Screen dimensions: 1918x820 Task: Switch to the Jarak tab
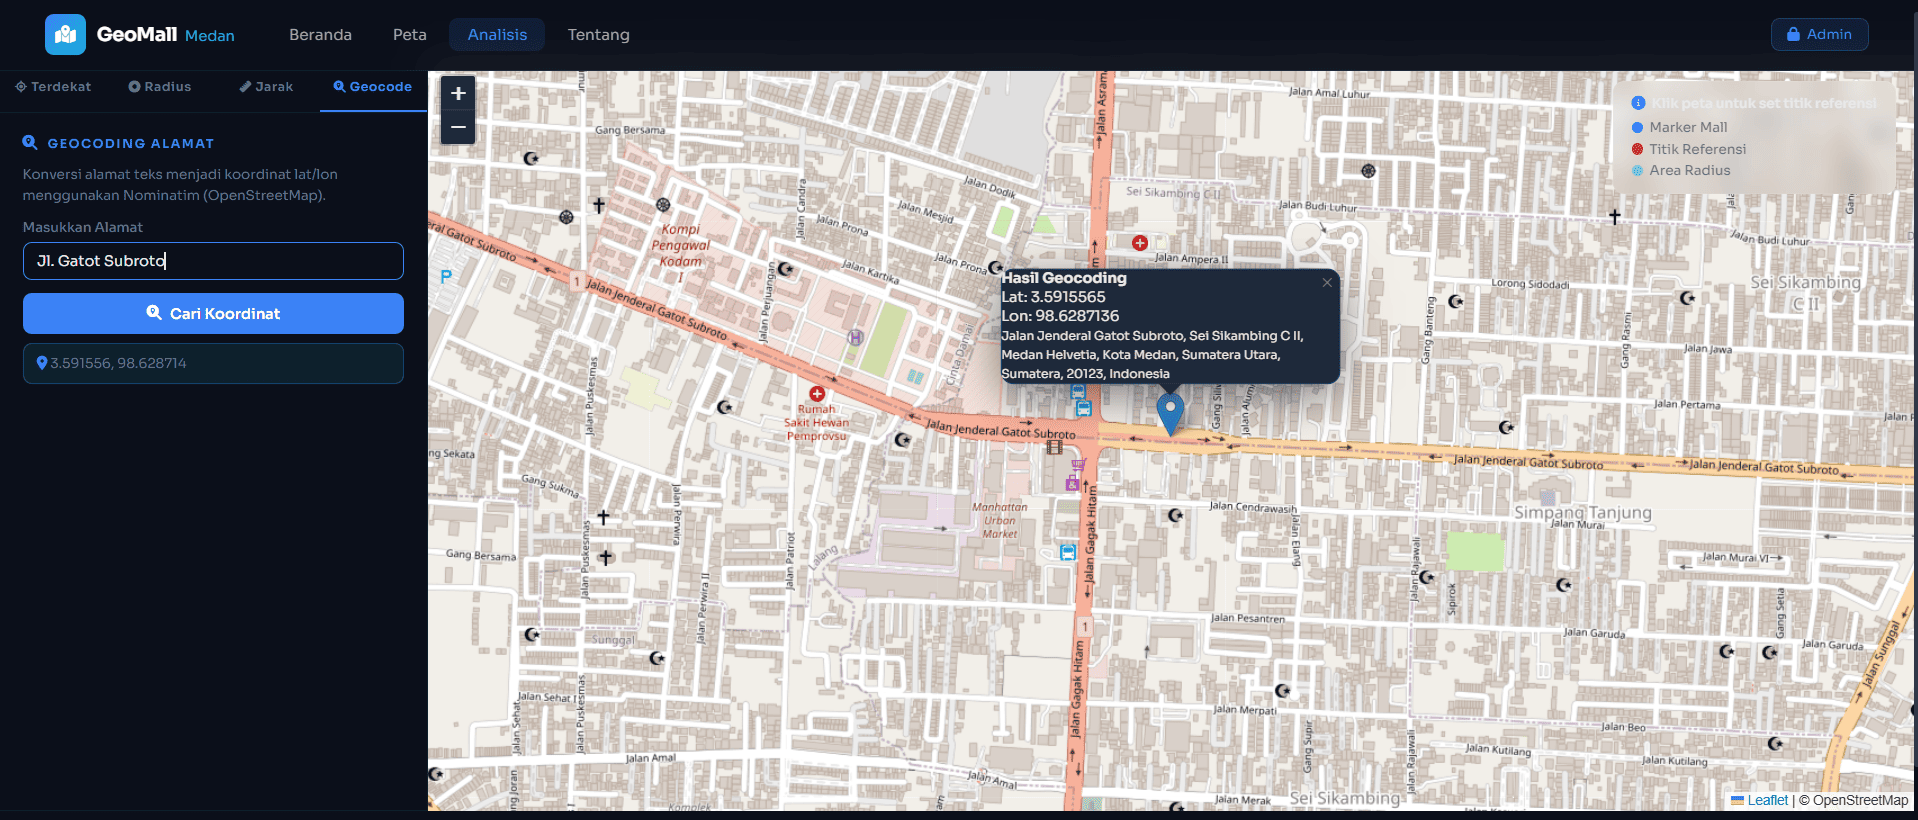[266, 87]
